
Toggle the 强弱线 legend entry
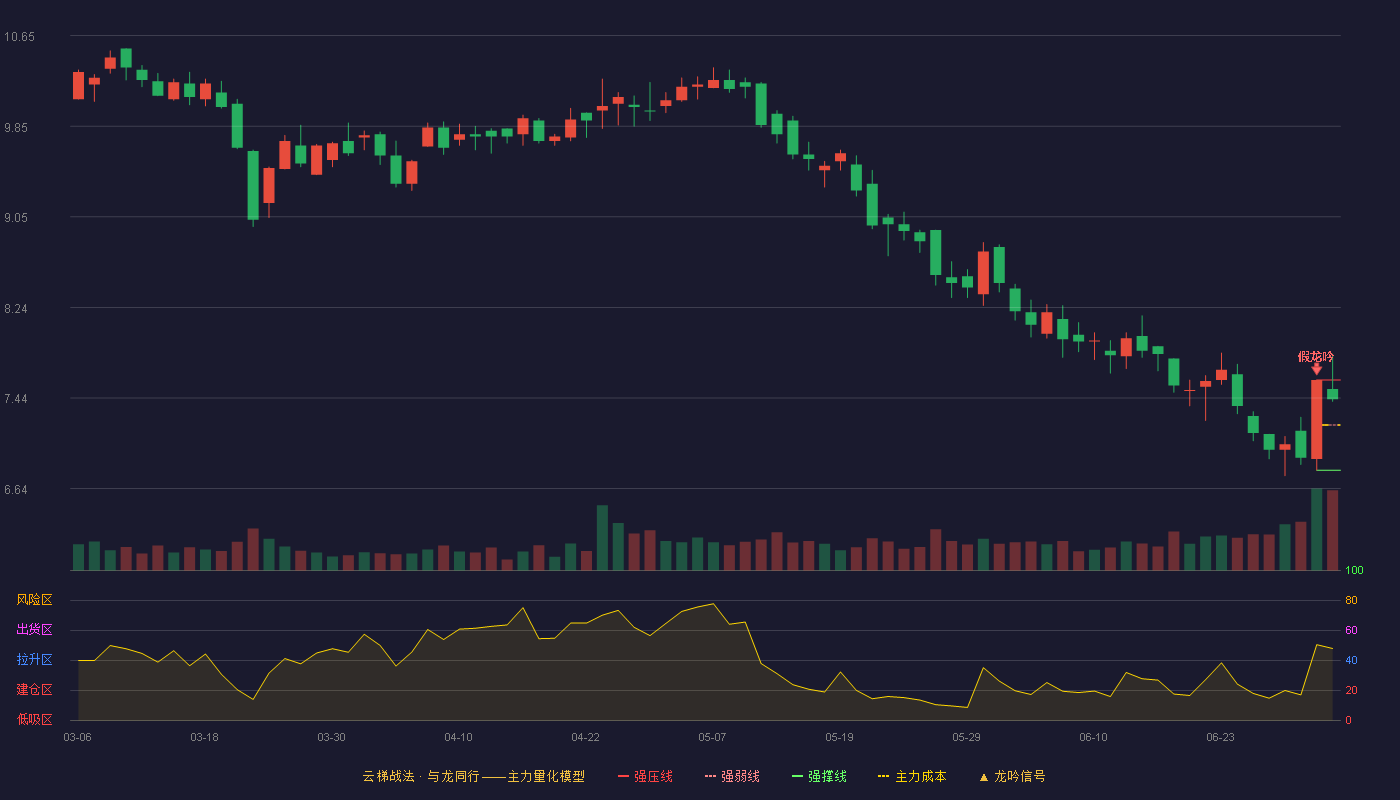732,776
